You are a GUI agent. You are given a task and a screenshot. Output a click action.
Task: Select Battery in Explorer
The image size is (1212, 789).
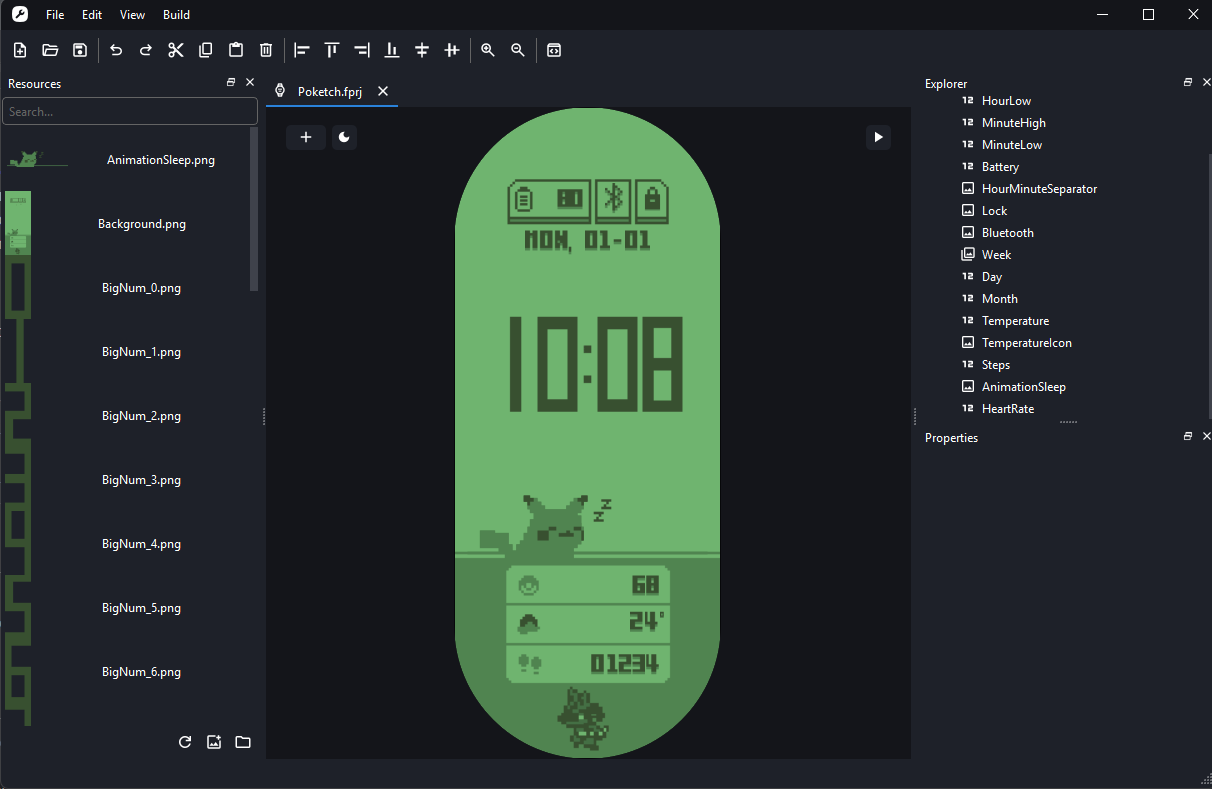click(1000, 167)
